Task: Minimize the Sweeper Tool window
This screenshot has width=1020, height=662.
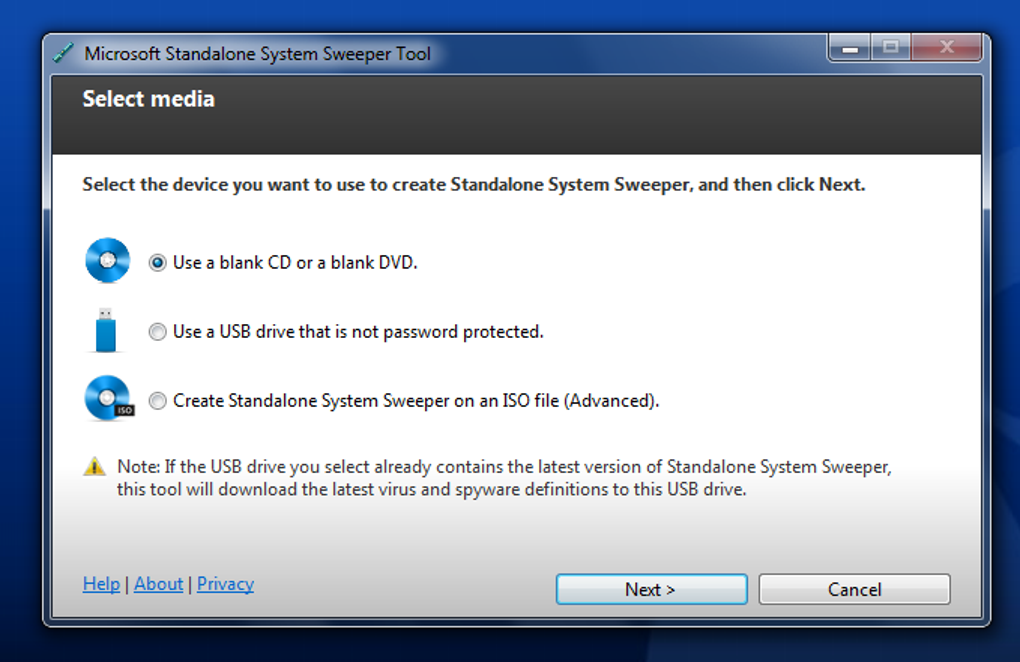Action: pos(850,47)
